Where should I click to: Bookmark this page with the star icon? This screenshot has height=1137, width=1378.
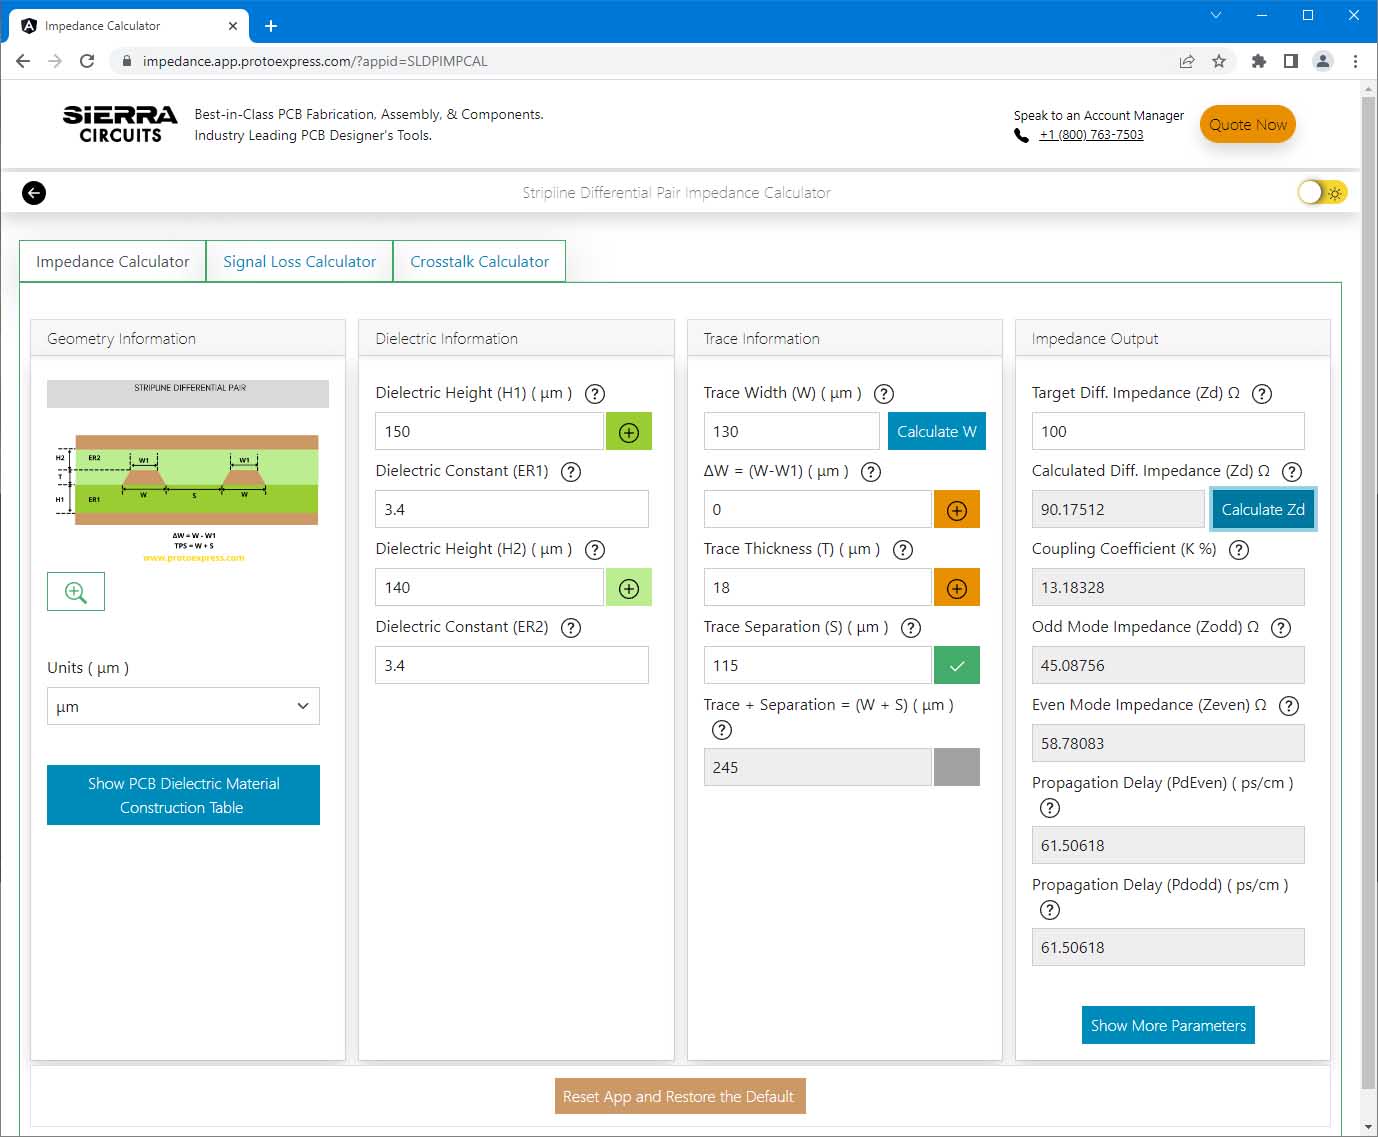pos(1219,61)
